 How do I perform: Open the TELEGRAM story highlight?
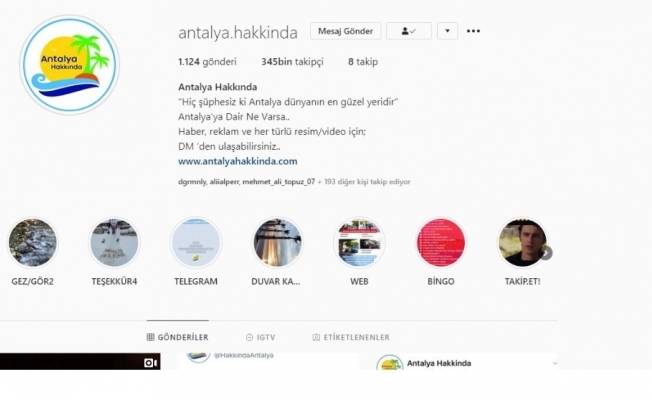[x=196, y=243]
